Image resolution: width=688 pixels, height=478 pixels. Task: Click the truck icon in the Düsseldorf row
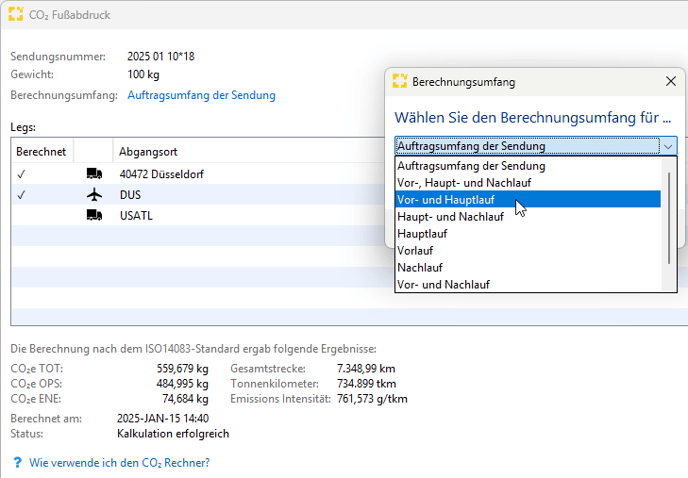pyautogui.click(x=94, y=174)
